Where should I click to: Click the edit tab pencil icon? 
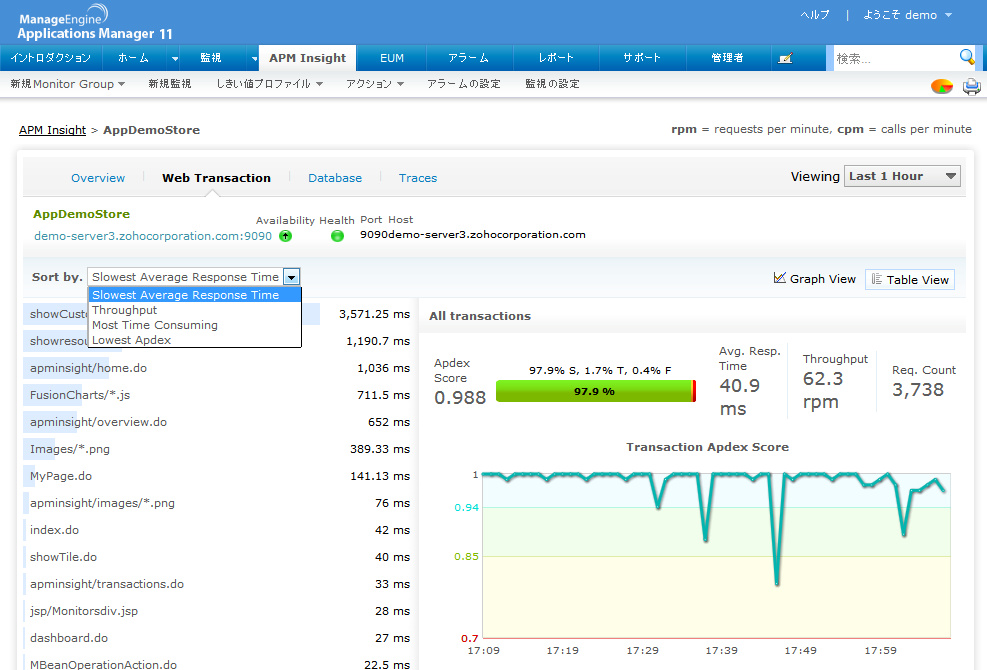click(785, 59)
